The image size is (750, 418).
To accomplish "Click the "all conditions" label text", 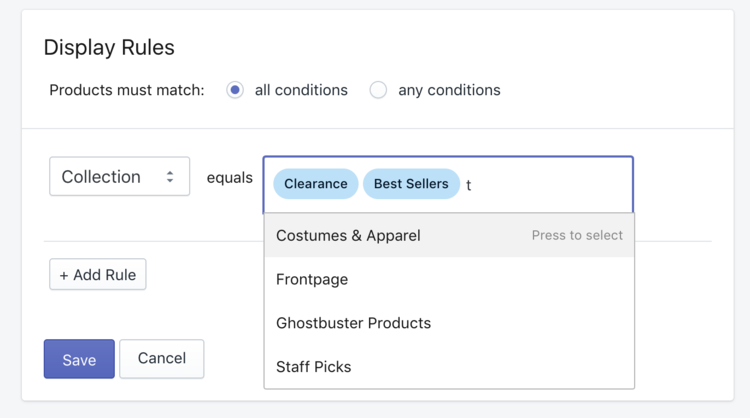I will click(x=301, y=90).
